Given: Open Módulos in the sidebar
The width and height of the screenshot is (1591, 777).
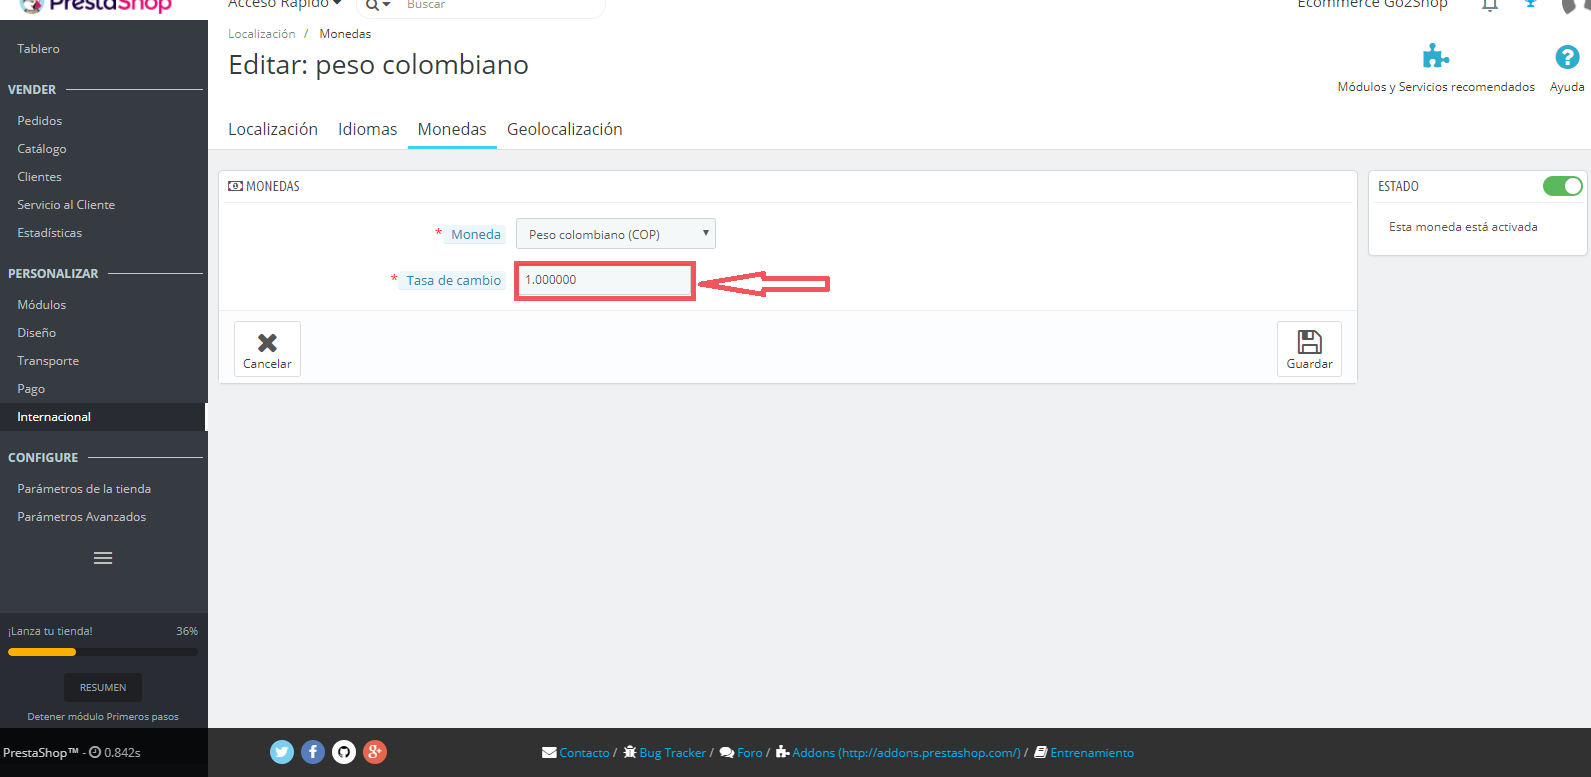Looking at the screenshot, I should coord(41,304).
